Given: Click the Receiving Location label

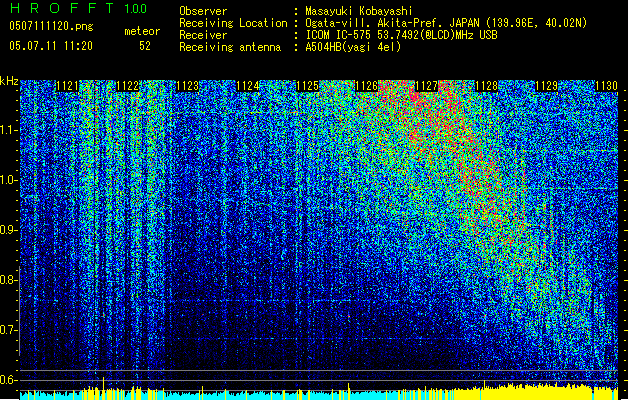Looking at the screenshot, I should [x=233, y=23].
